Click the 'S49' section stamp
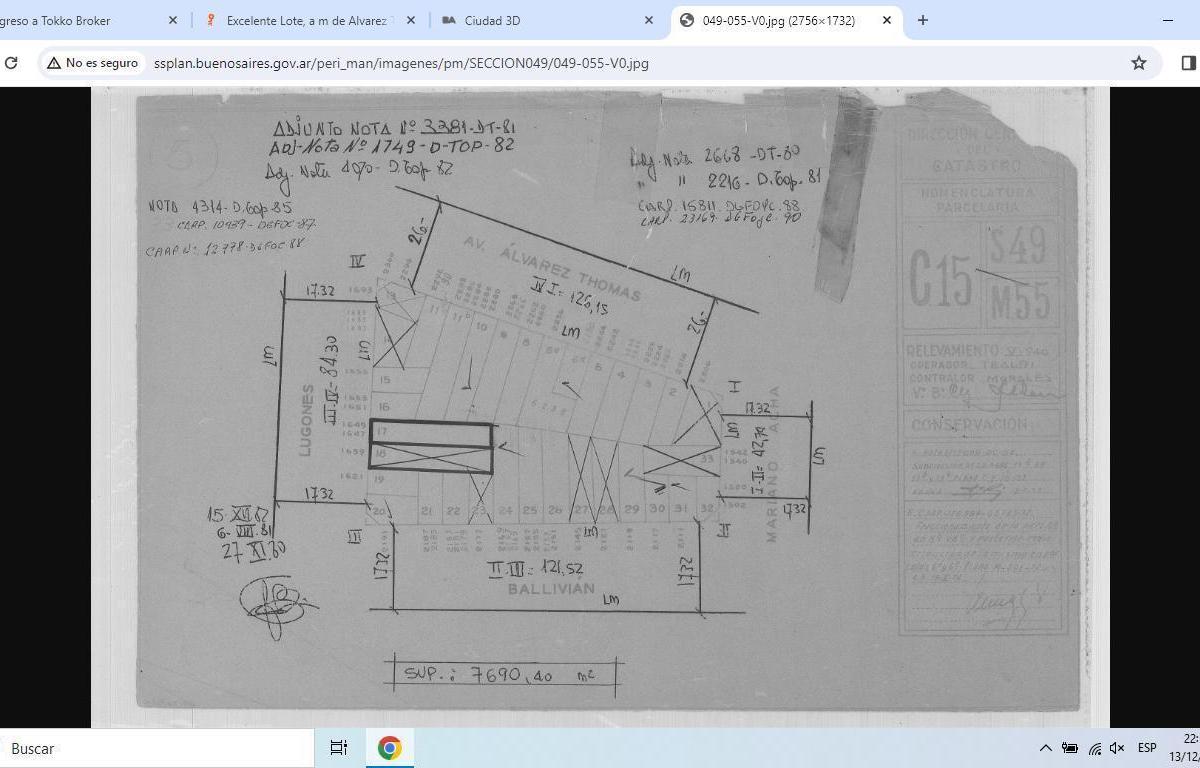This screenshot has height=768, width=1200. click(1017, 247)
